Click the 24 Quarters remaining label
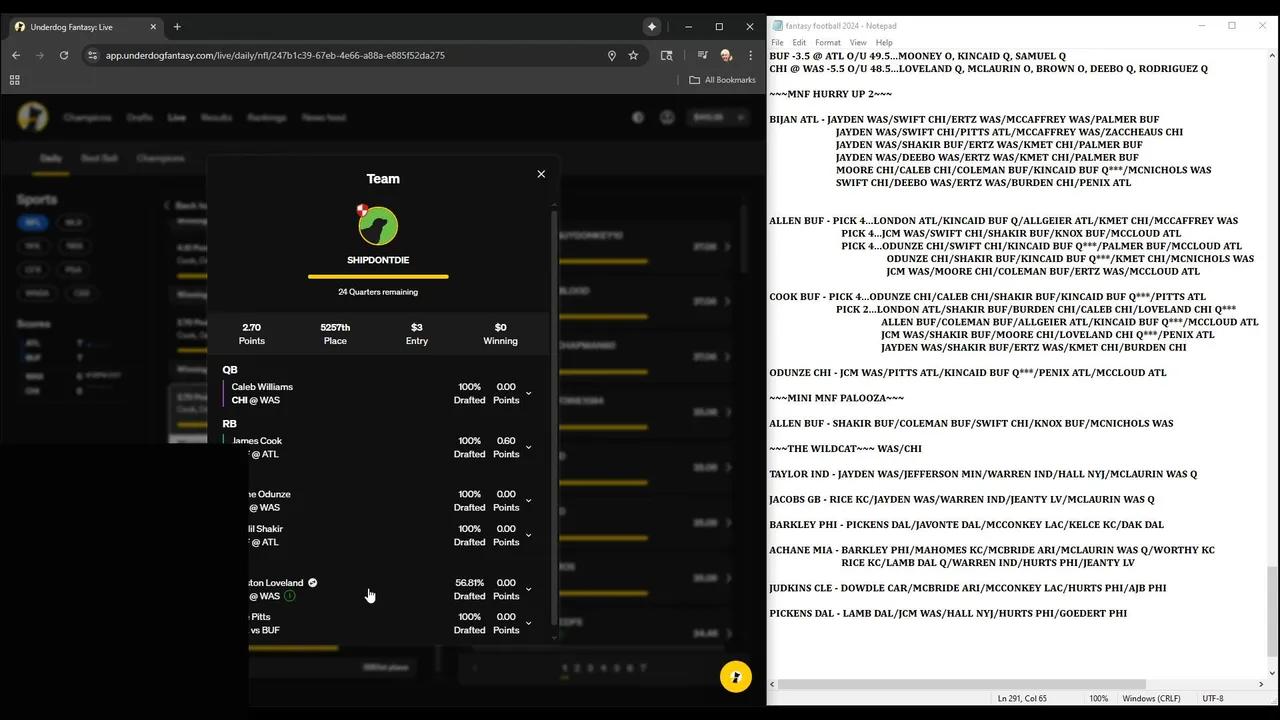Screen dimensions: 1280x720 pos(378,292)
